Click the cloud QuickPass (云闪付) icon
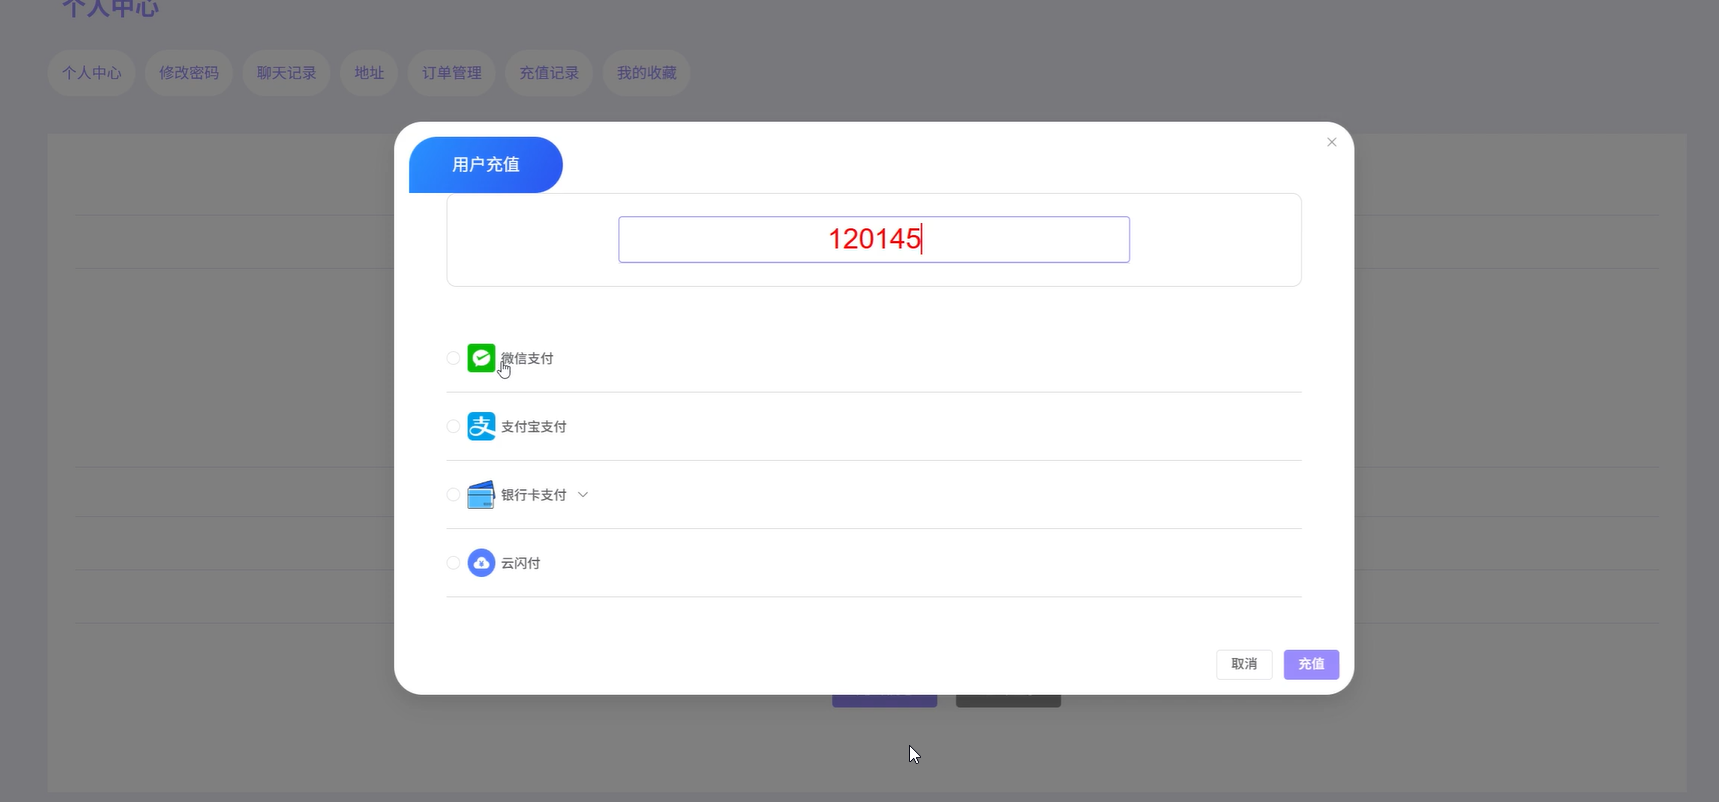This screenshot has width=1719, height=802. point(481,563)
